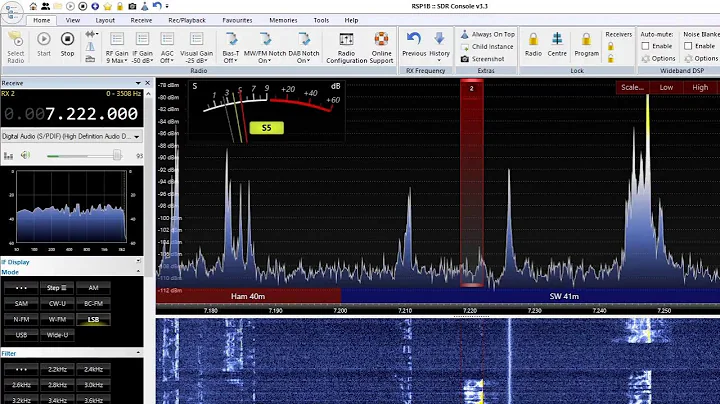Open Auto-mute Options

pyautogui.click(x=658, y=58)
